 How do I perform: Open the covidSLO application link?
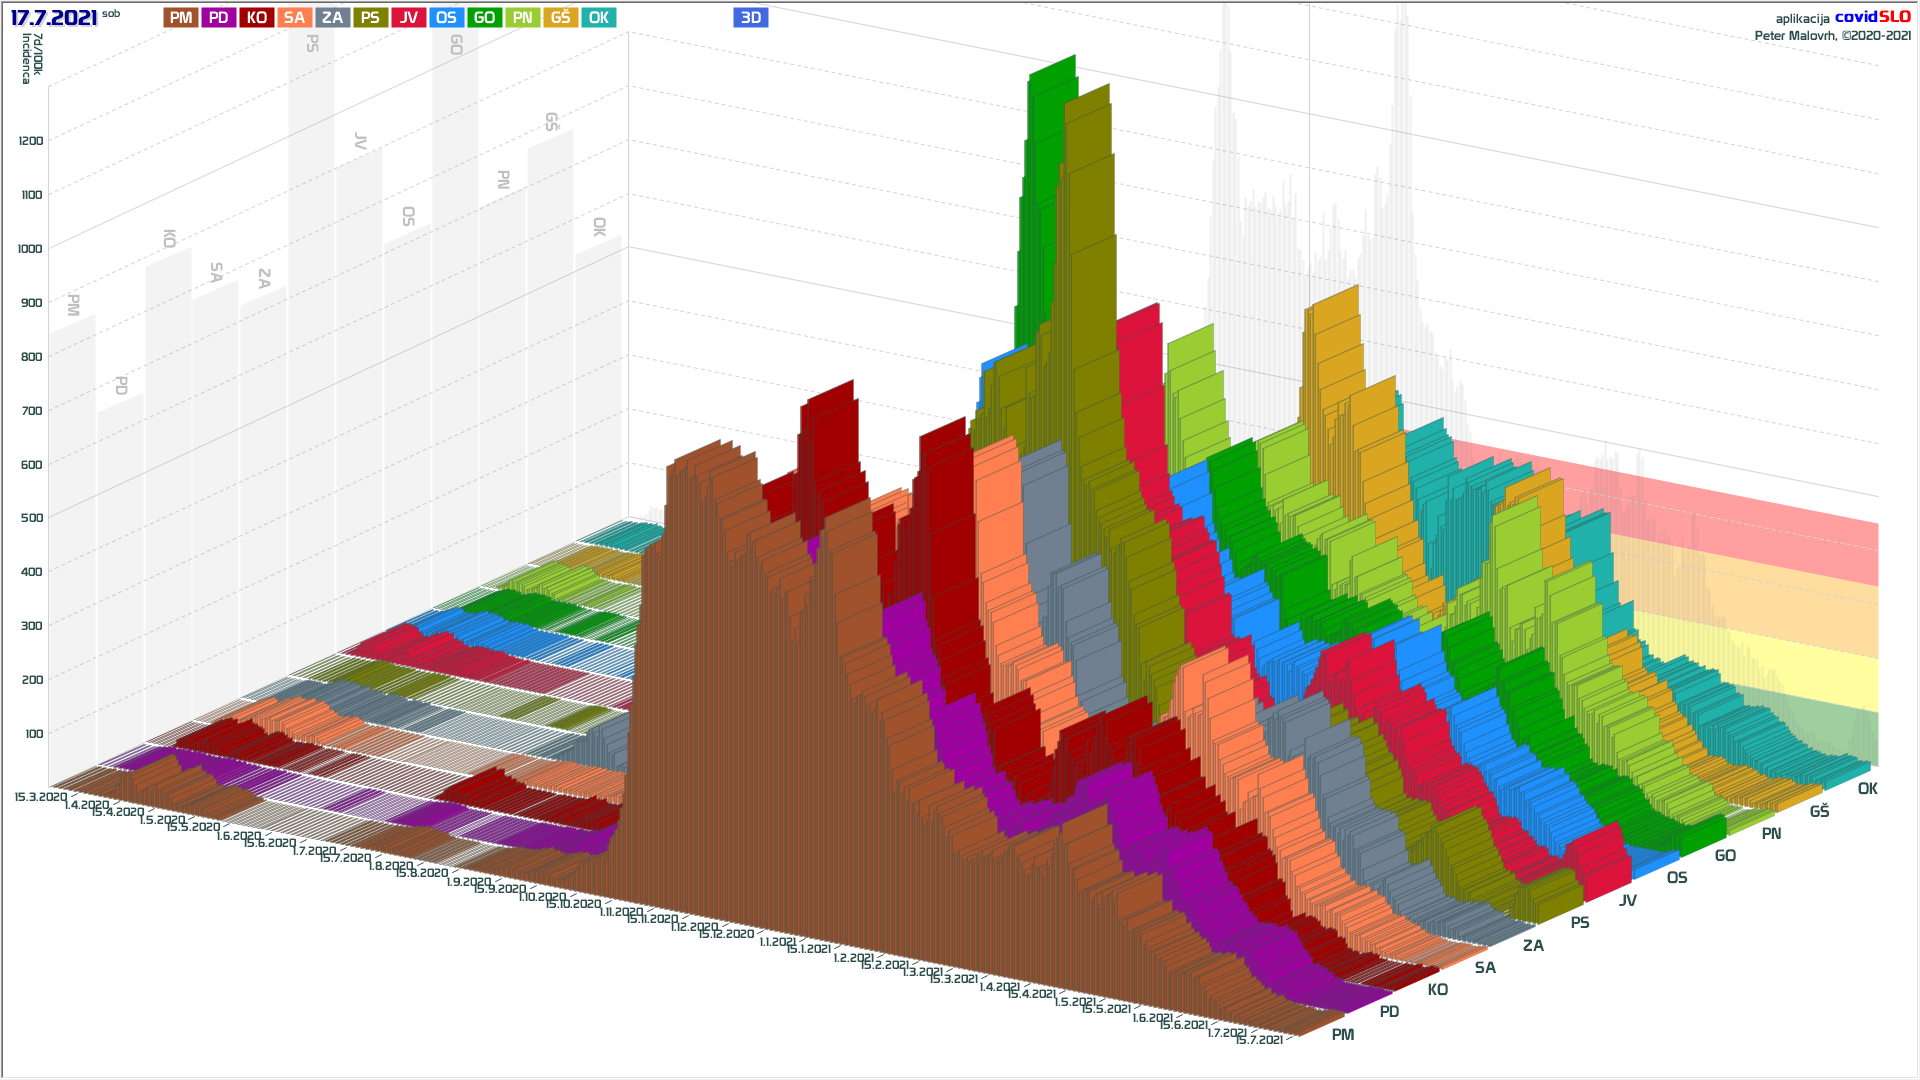[1872, 17]
